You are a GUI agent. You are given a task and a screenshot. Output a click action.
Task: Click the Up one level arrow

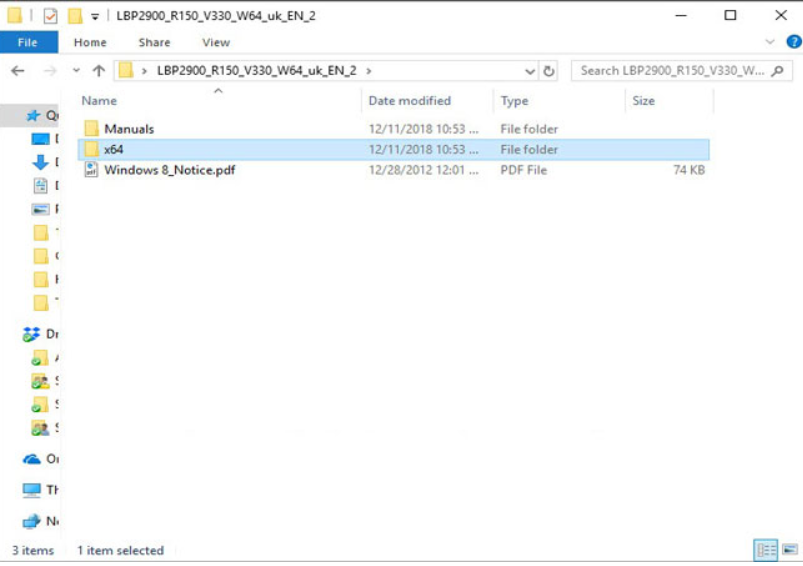pos(98,71)
